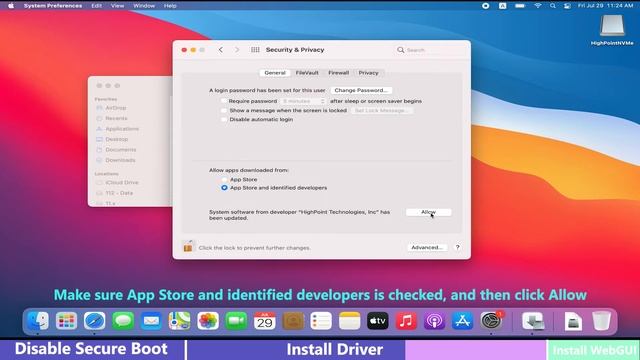Screen dimensions: 640x360
Task: Open Launchpad in the dock
Action: (x=66, y=321)
